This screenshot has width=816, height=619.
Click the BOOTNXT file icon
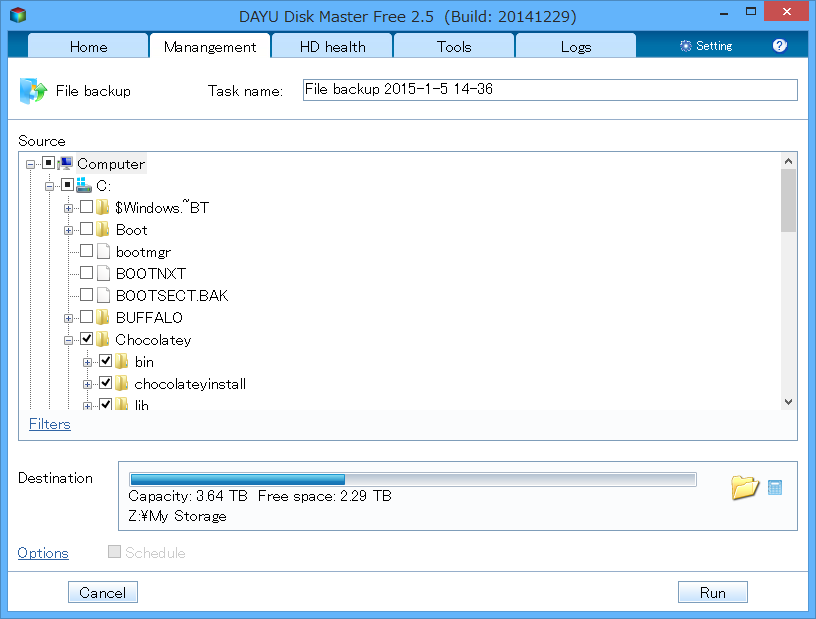point(104,273)
